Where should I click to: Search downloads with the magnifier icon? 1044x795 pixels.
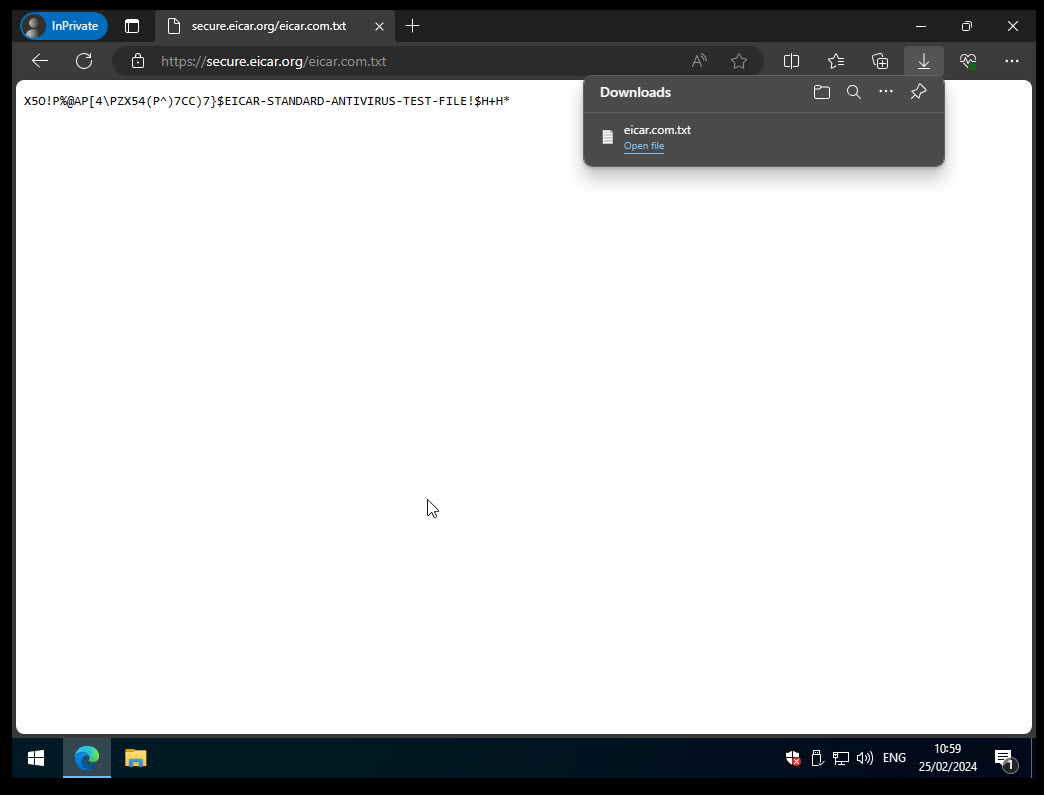853,91
